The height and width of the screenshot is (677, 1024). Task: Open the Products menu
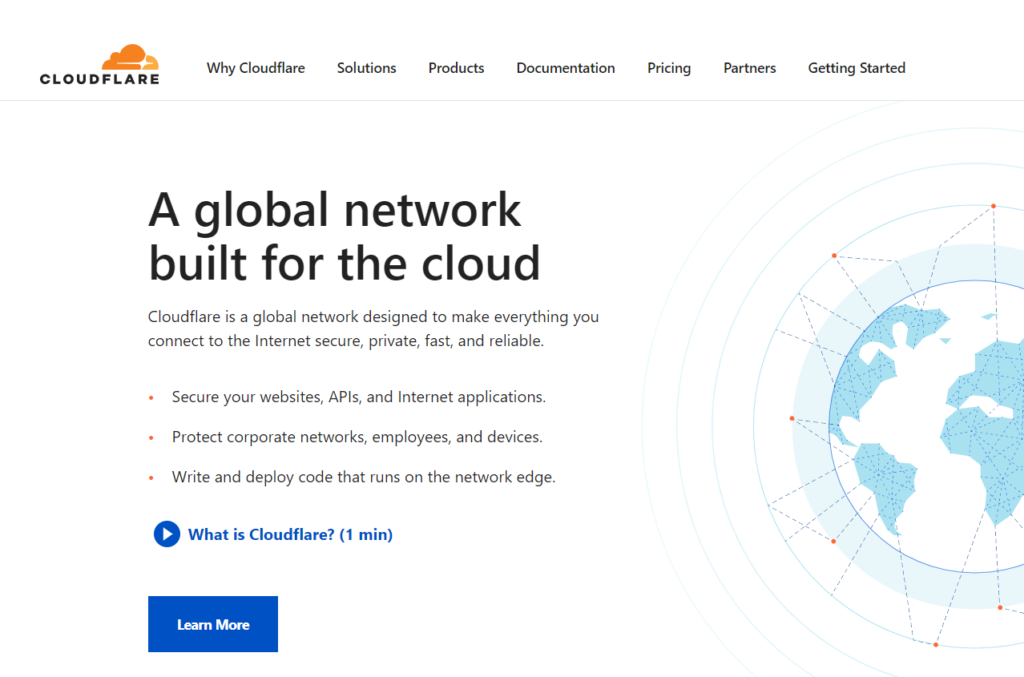[456, 68]
